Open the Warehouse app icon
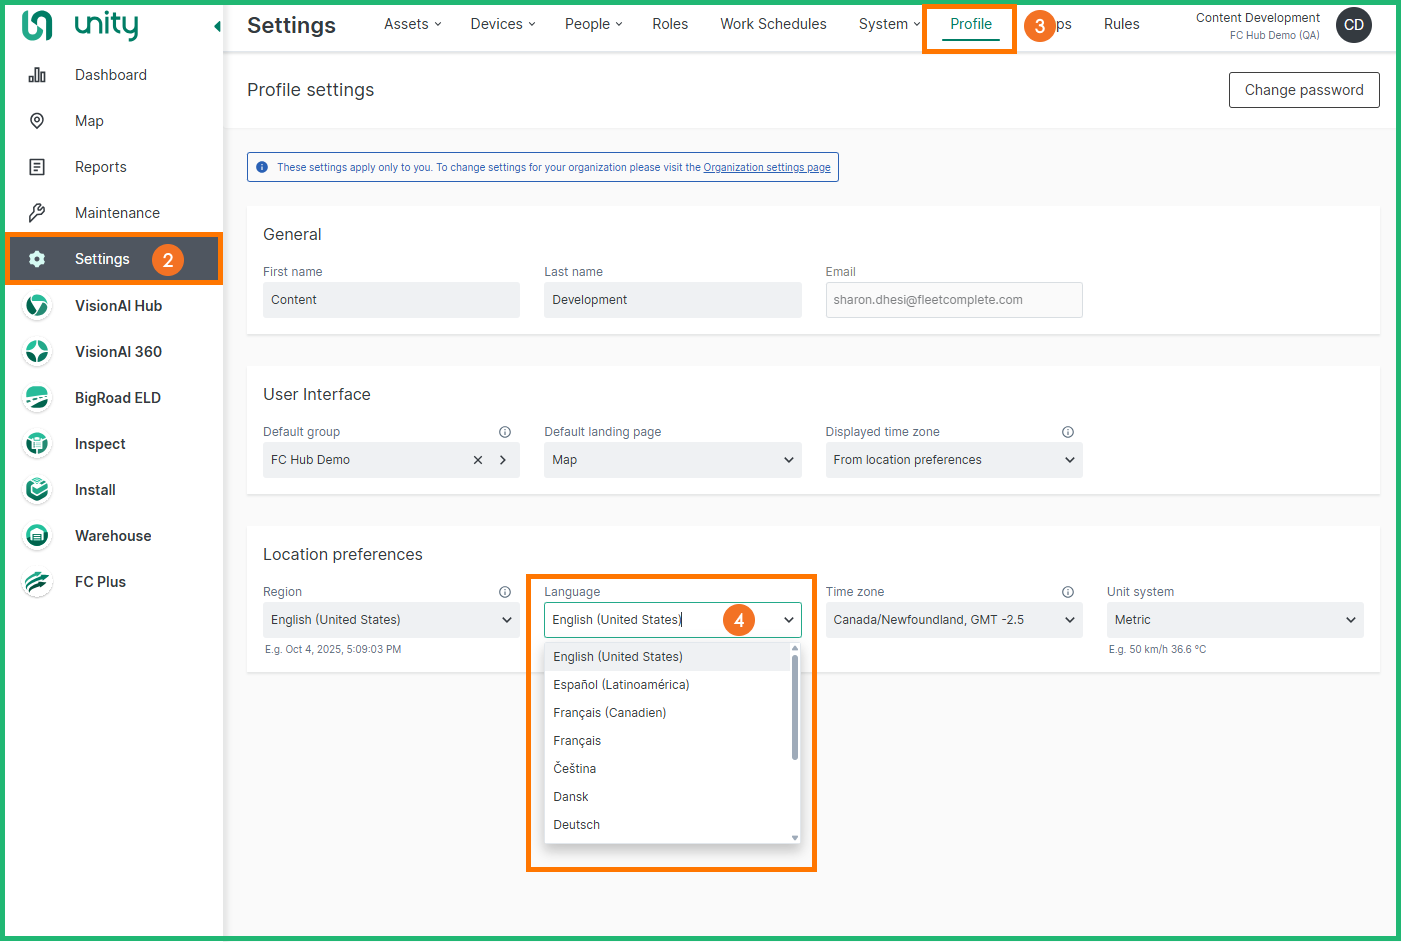This screenshot has height=942, width=1401. (x=37, y=536)
